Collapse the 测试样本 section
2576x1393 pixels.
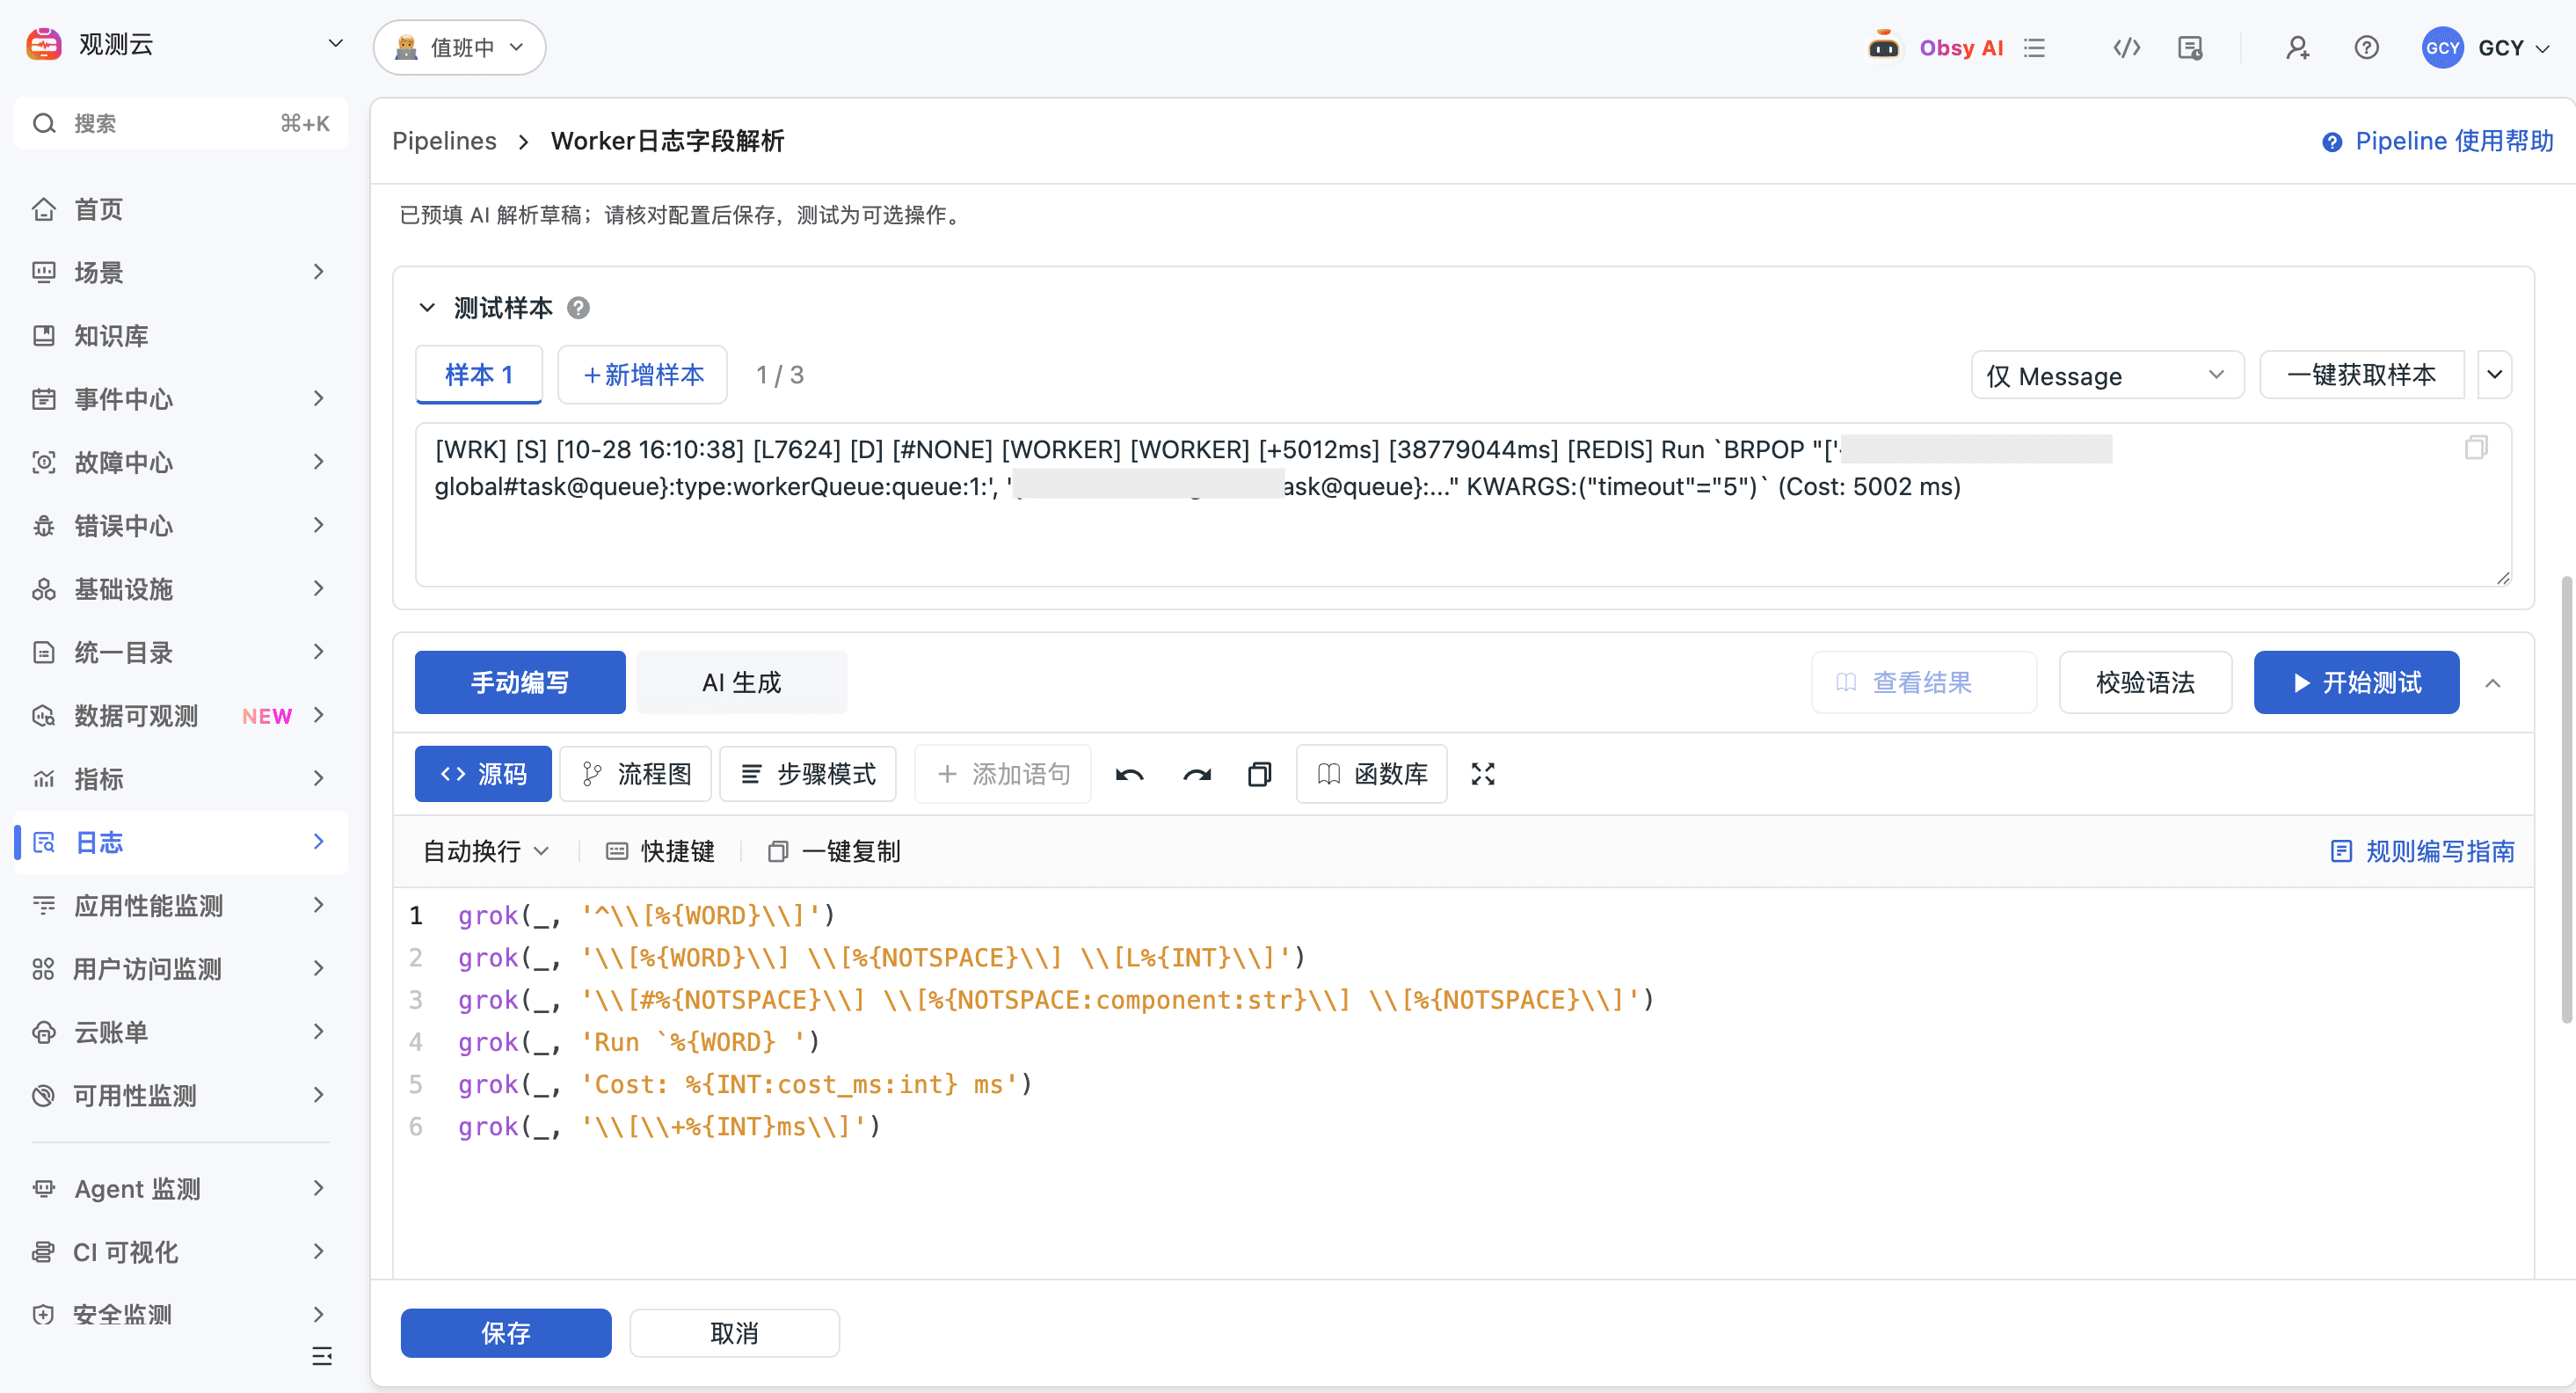[x=427, y=308]
